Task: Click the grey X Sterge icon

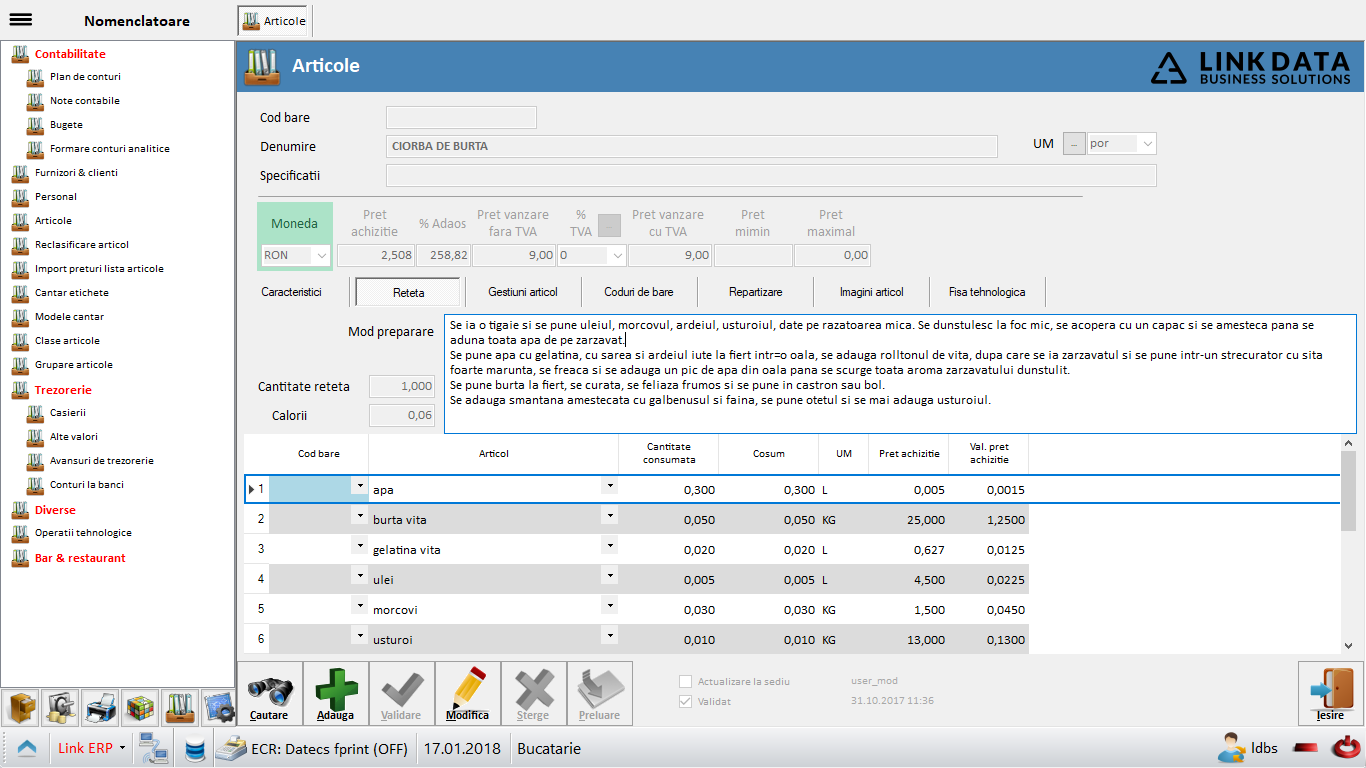Action: [x=533, y=694]
